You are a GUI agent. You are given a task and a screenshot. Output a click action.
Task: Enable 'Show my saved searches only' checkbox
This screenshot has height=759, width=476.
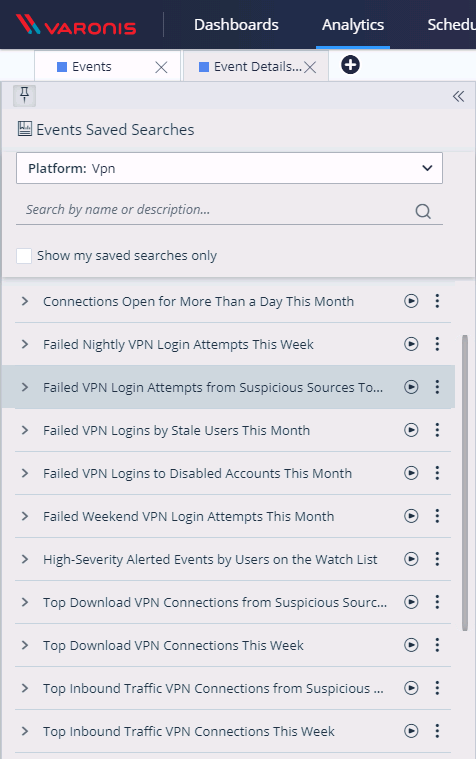coord(24,256)
